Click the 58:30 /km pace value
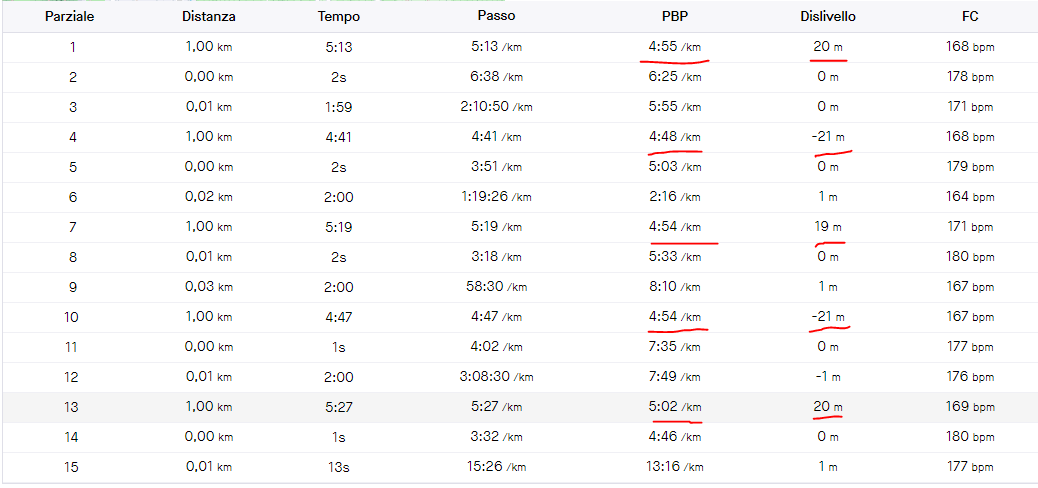1038x488 pixels. click(x=498, y=287)
